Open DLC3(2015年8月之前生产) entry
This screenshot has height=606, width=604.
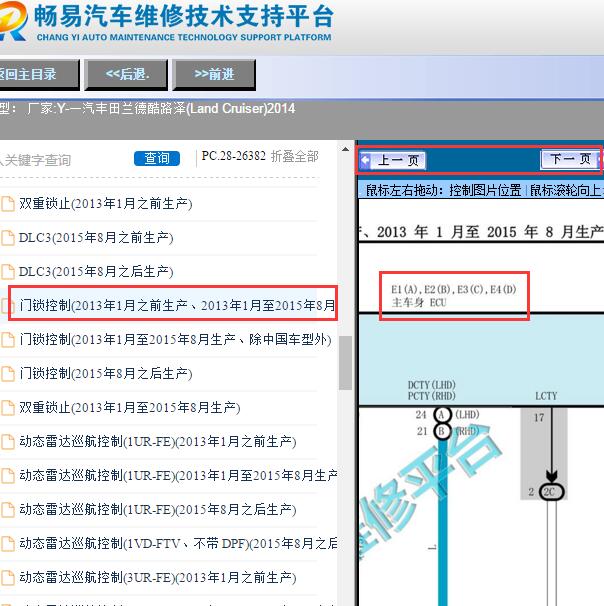96,238
